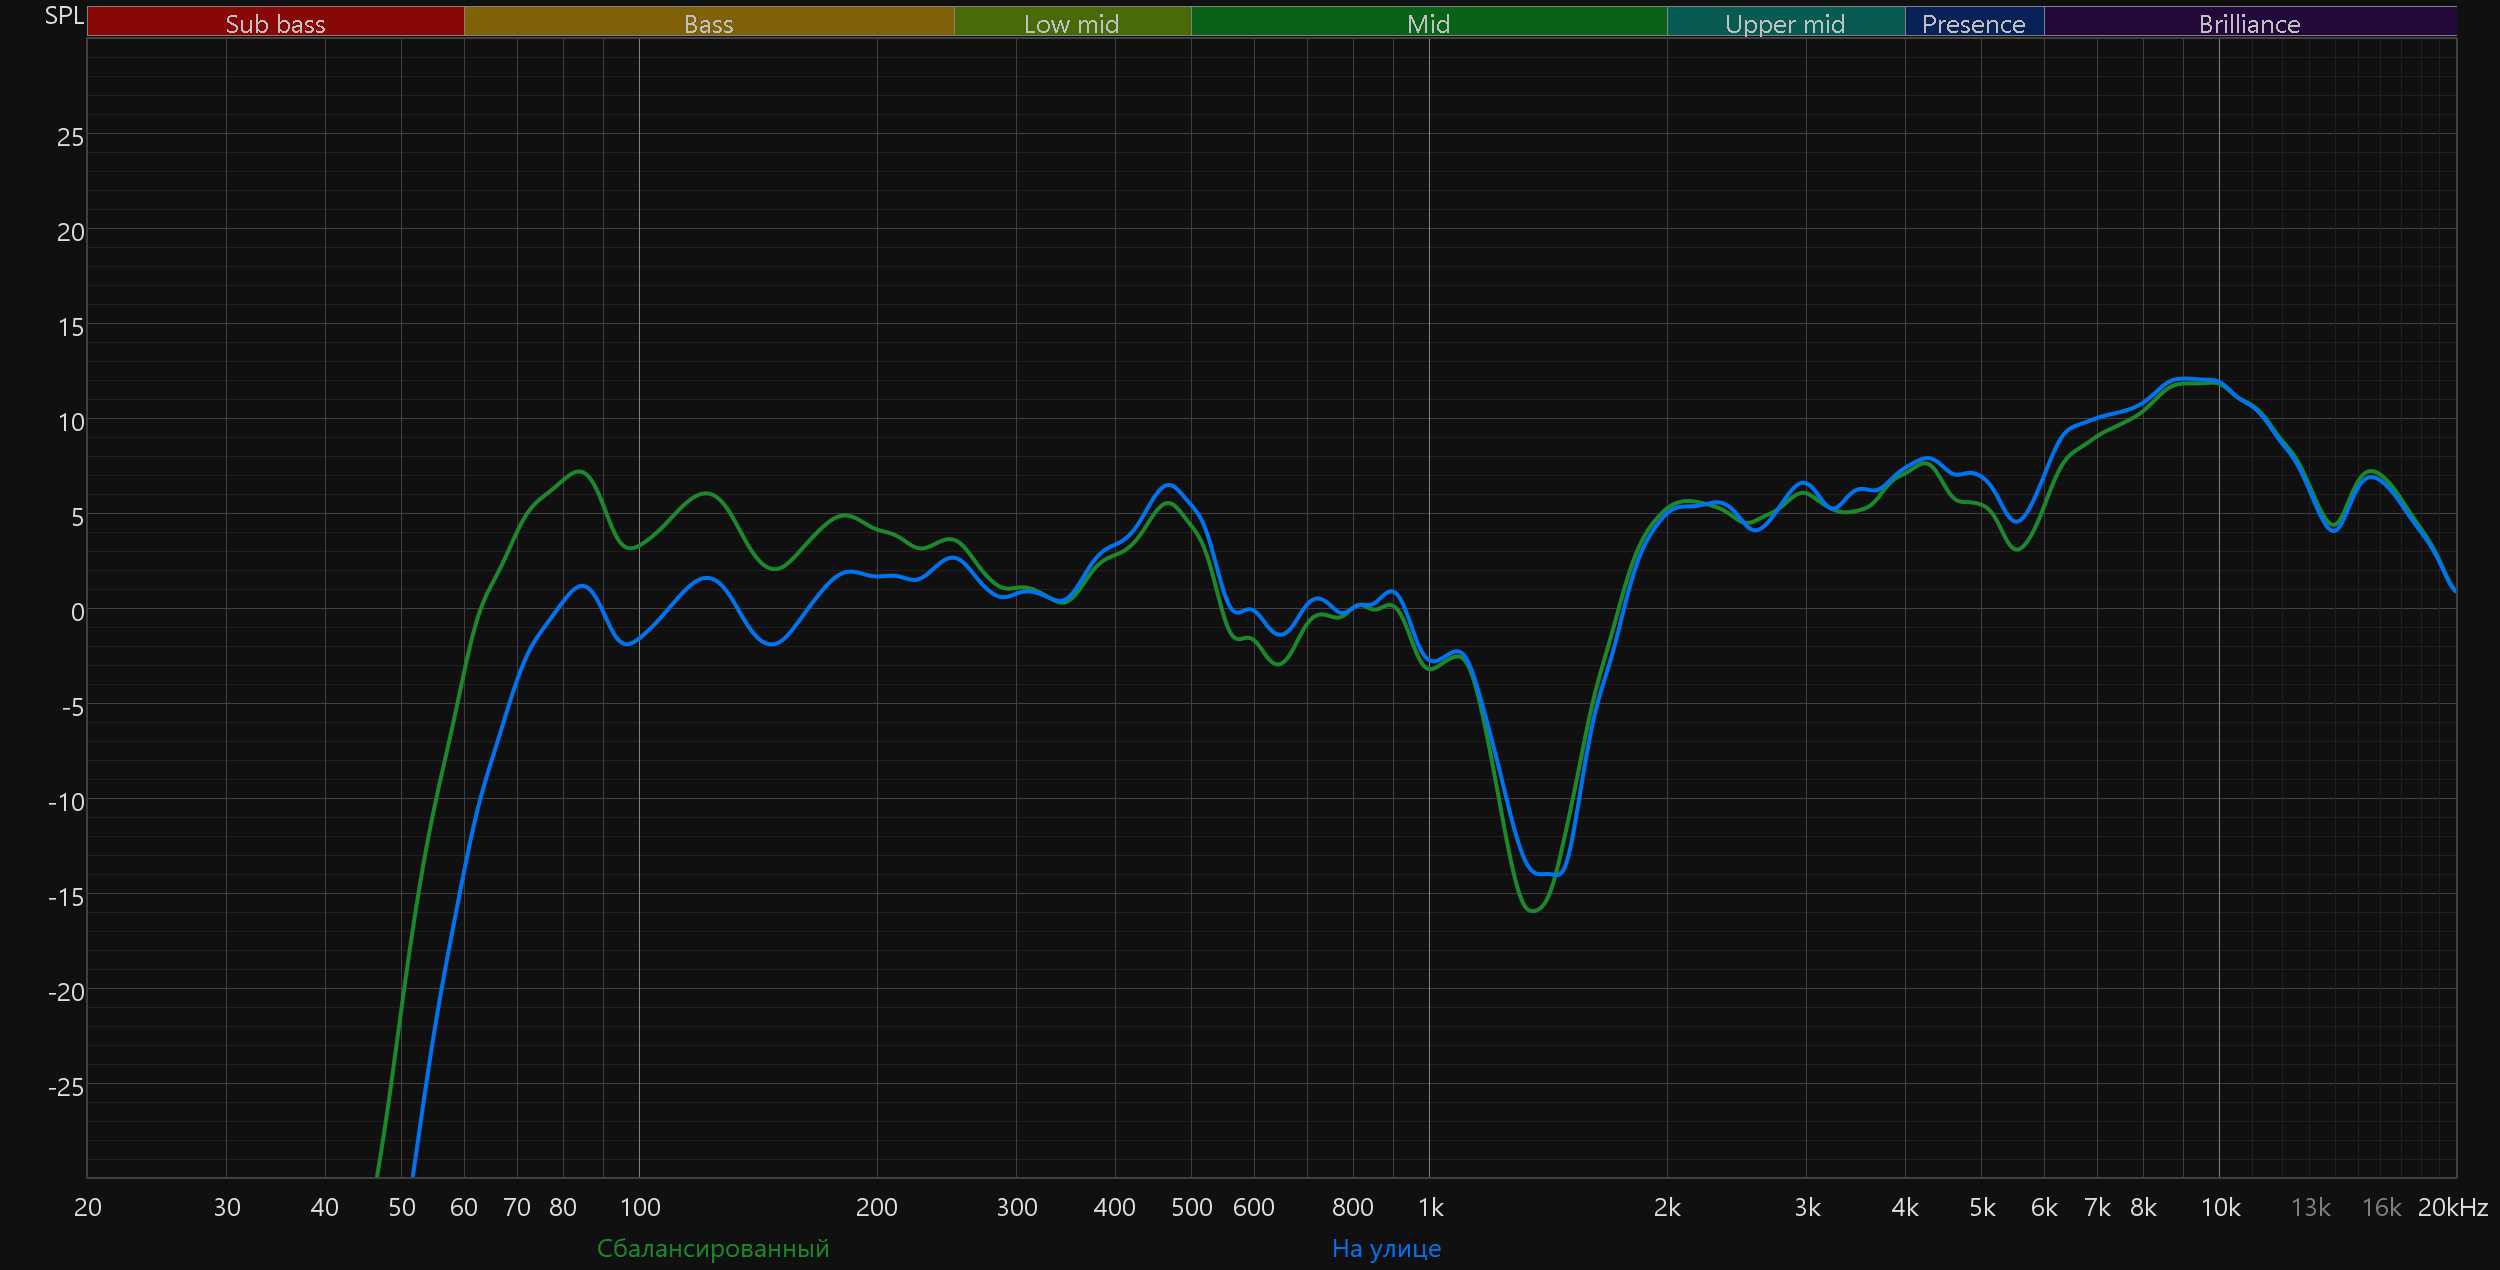Click the 10k frequency axis label

pos(2220,1207)
